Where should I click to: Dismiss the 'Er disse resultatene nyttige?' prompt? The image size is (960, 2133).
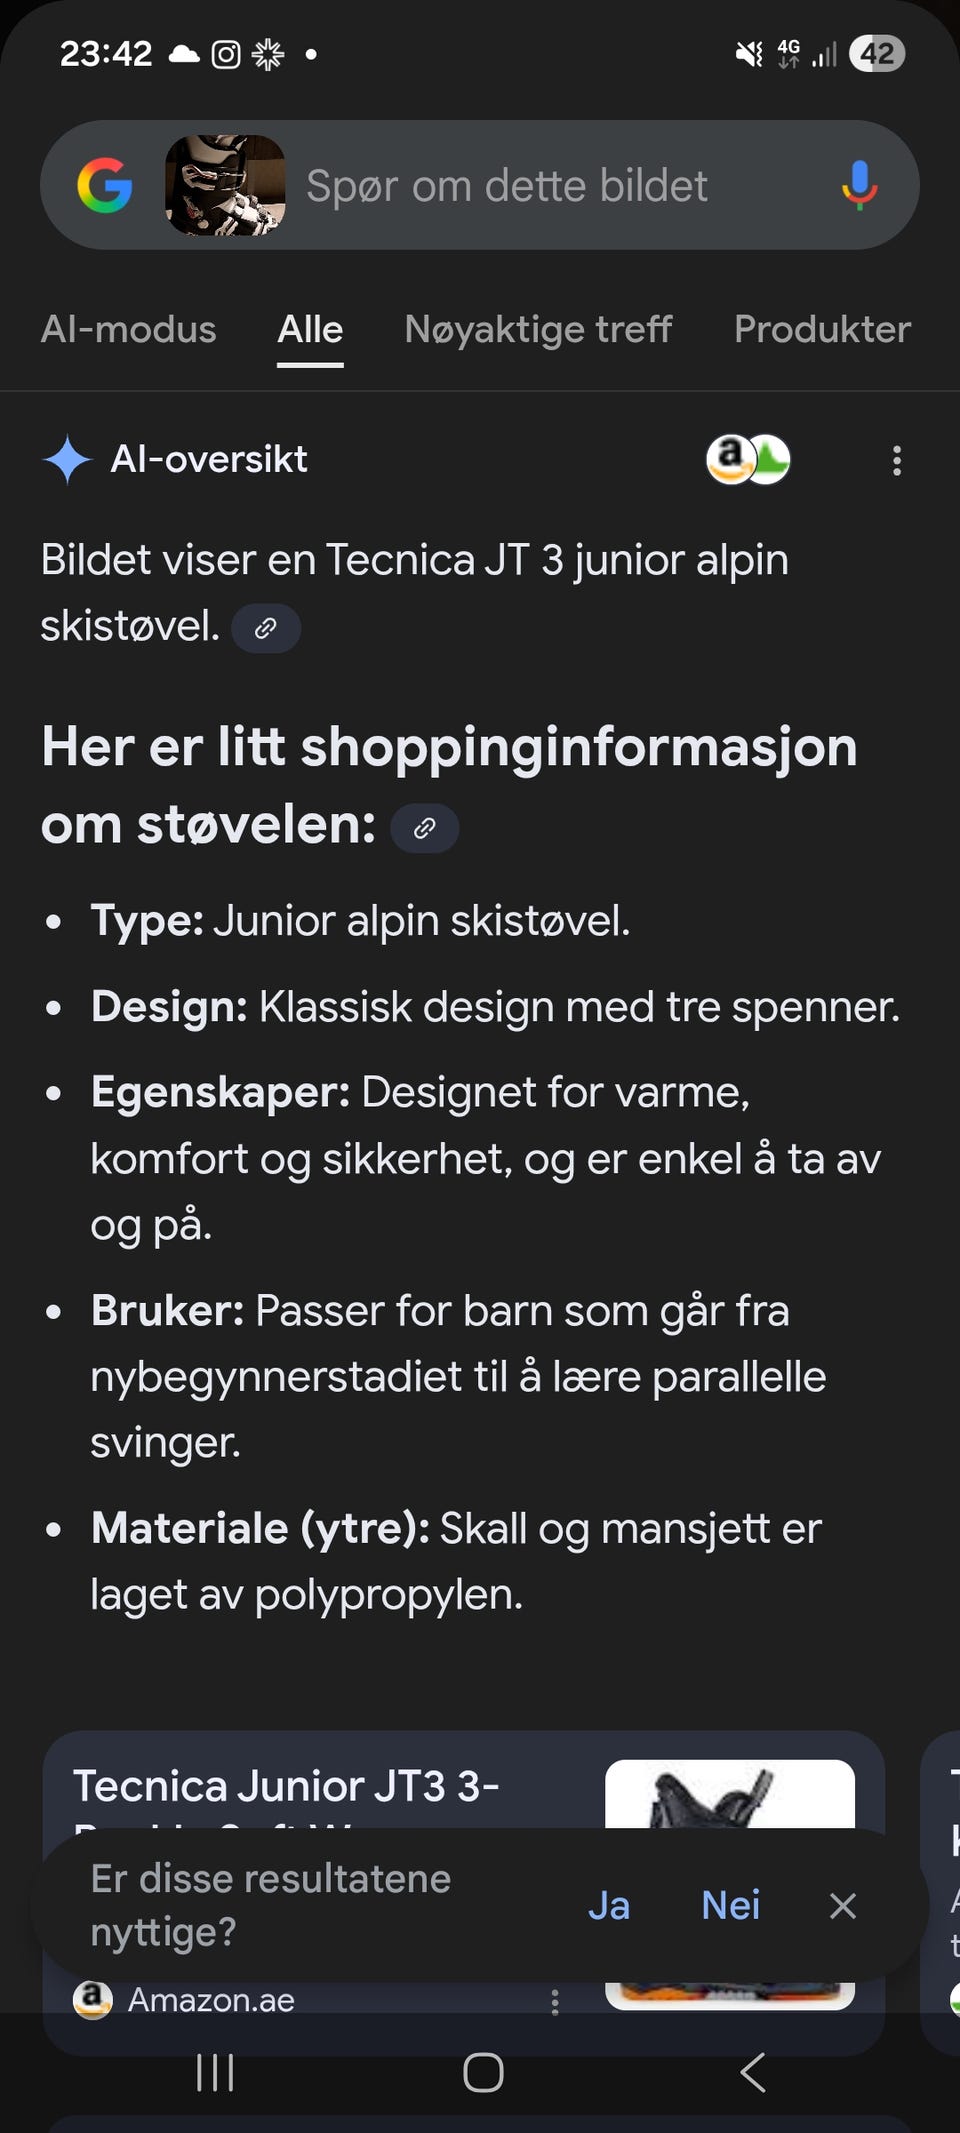843,1906
